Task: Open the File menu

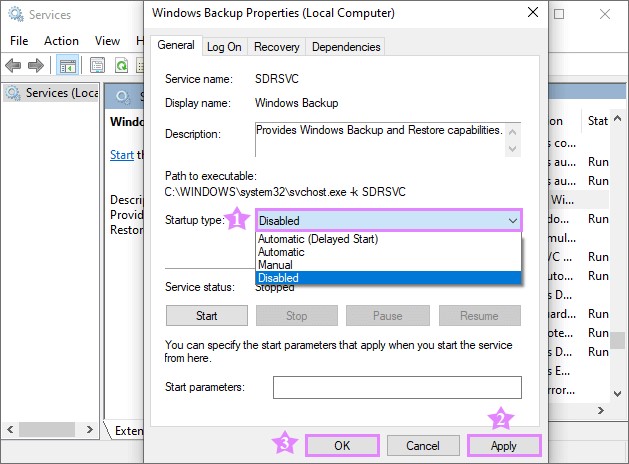Action: [x=19, y=41]
